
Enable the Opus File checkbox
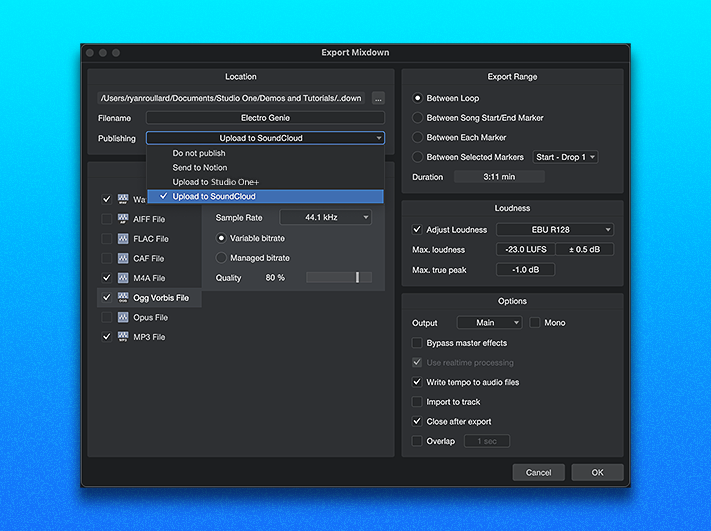point(107,317)
